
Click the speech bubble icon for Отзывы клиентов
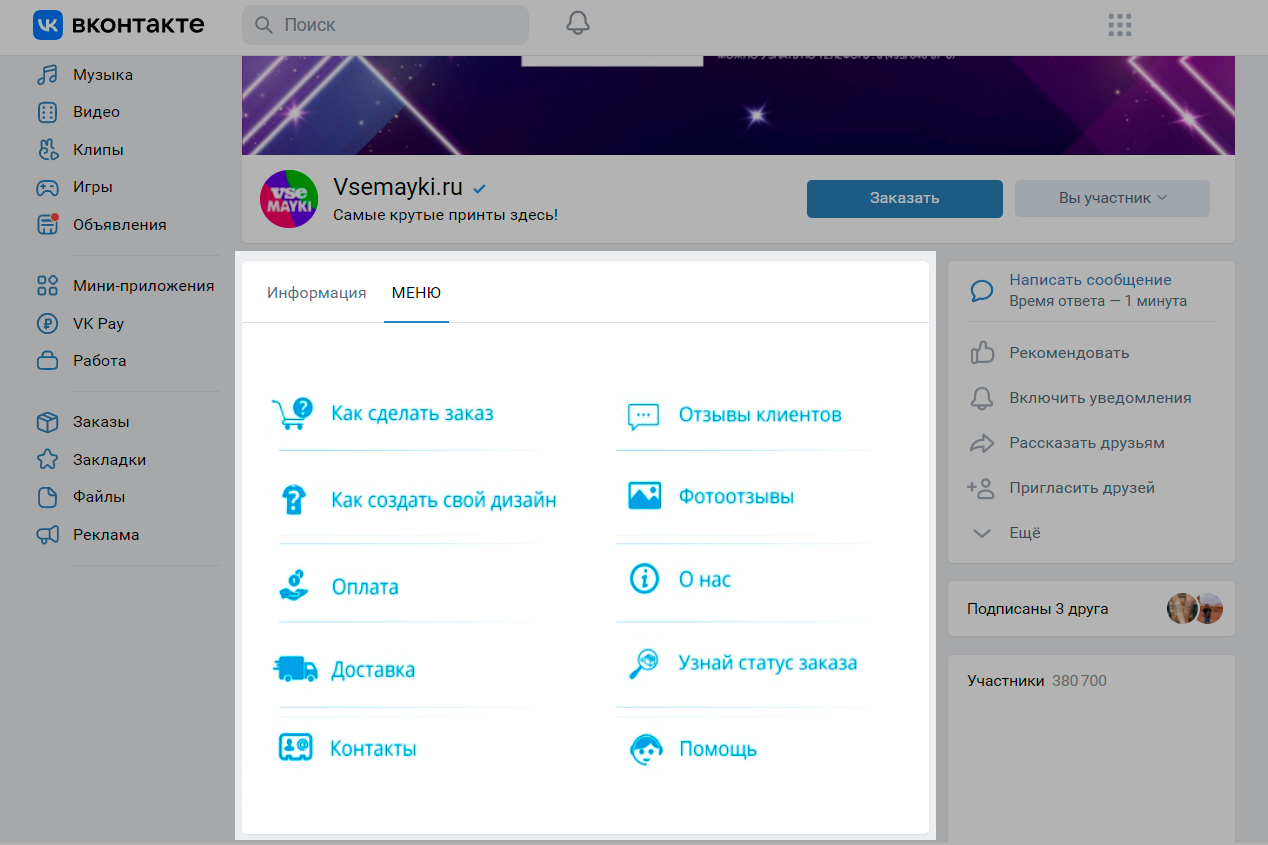click(643, 415)
